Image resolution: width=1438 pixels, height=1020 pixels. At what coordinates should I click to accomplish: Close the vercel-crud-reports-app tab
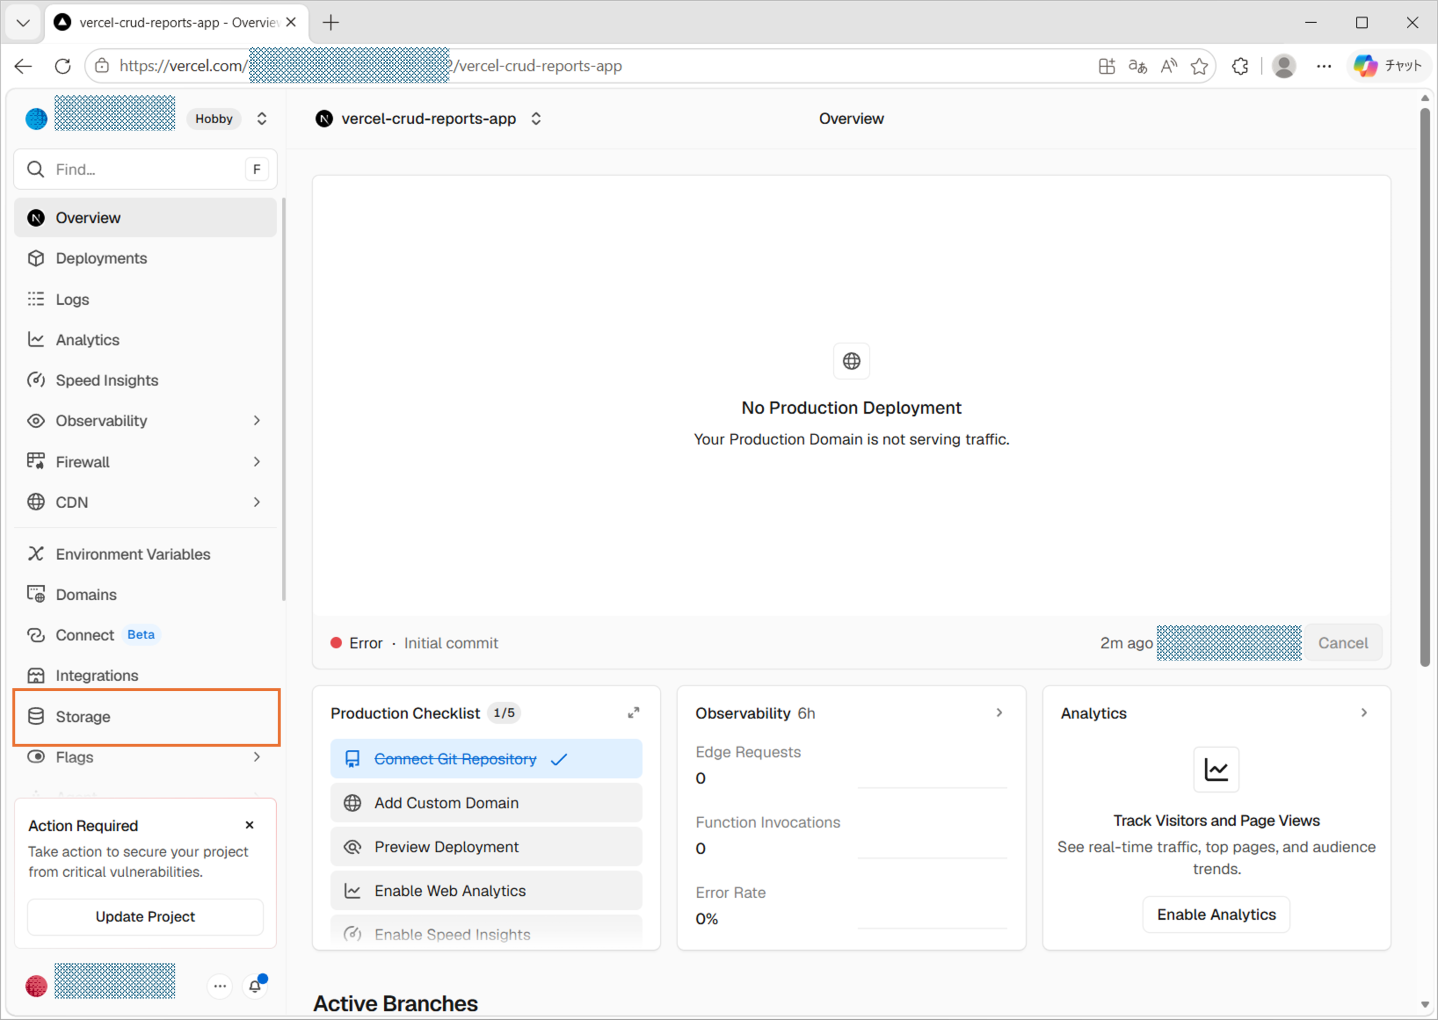coord(291,22)
